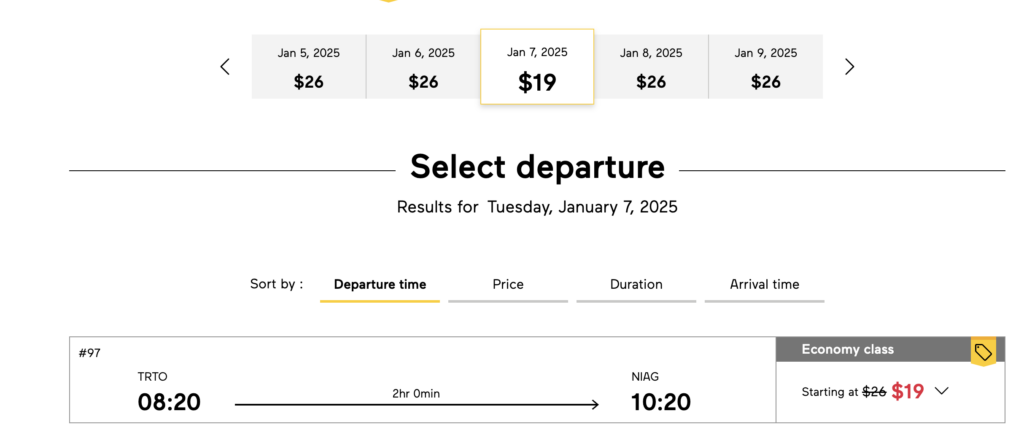
Task: Click the crossed-out $26 original price
Action: tap(874, 392)
